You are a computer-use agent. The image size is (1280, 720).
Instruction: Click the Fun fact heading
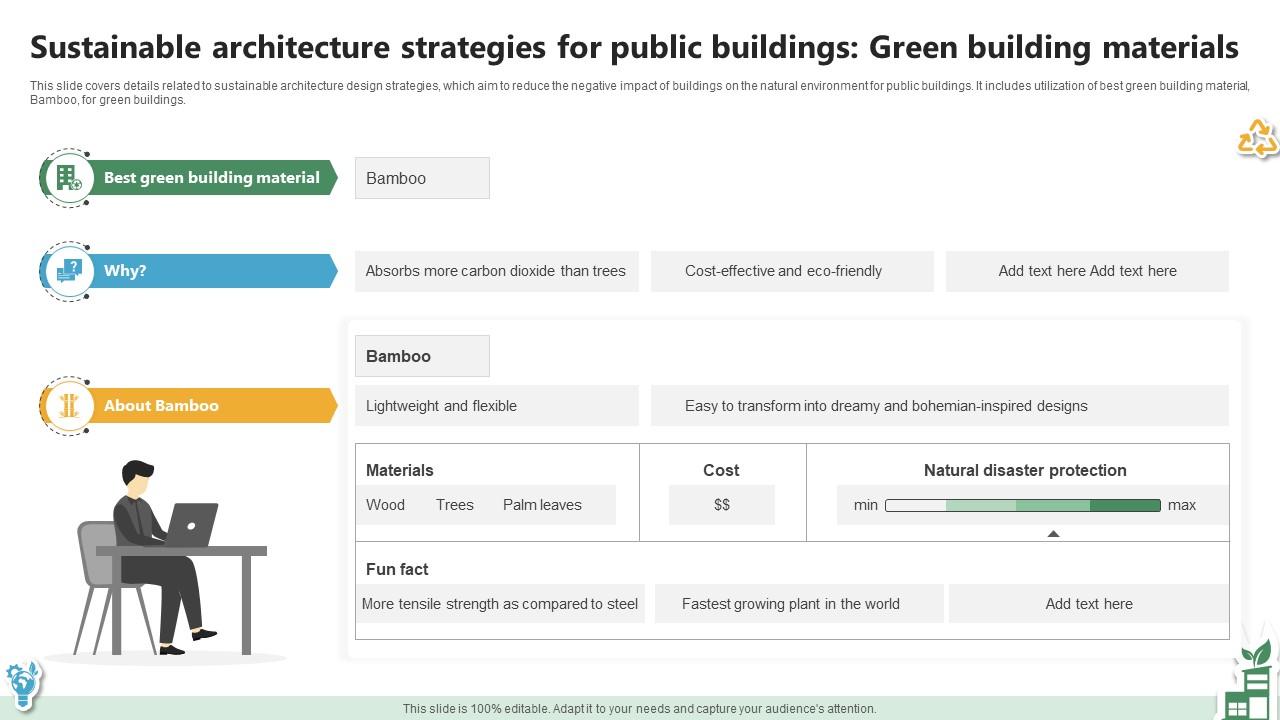(397, 569)
